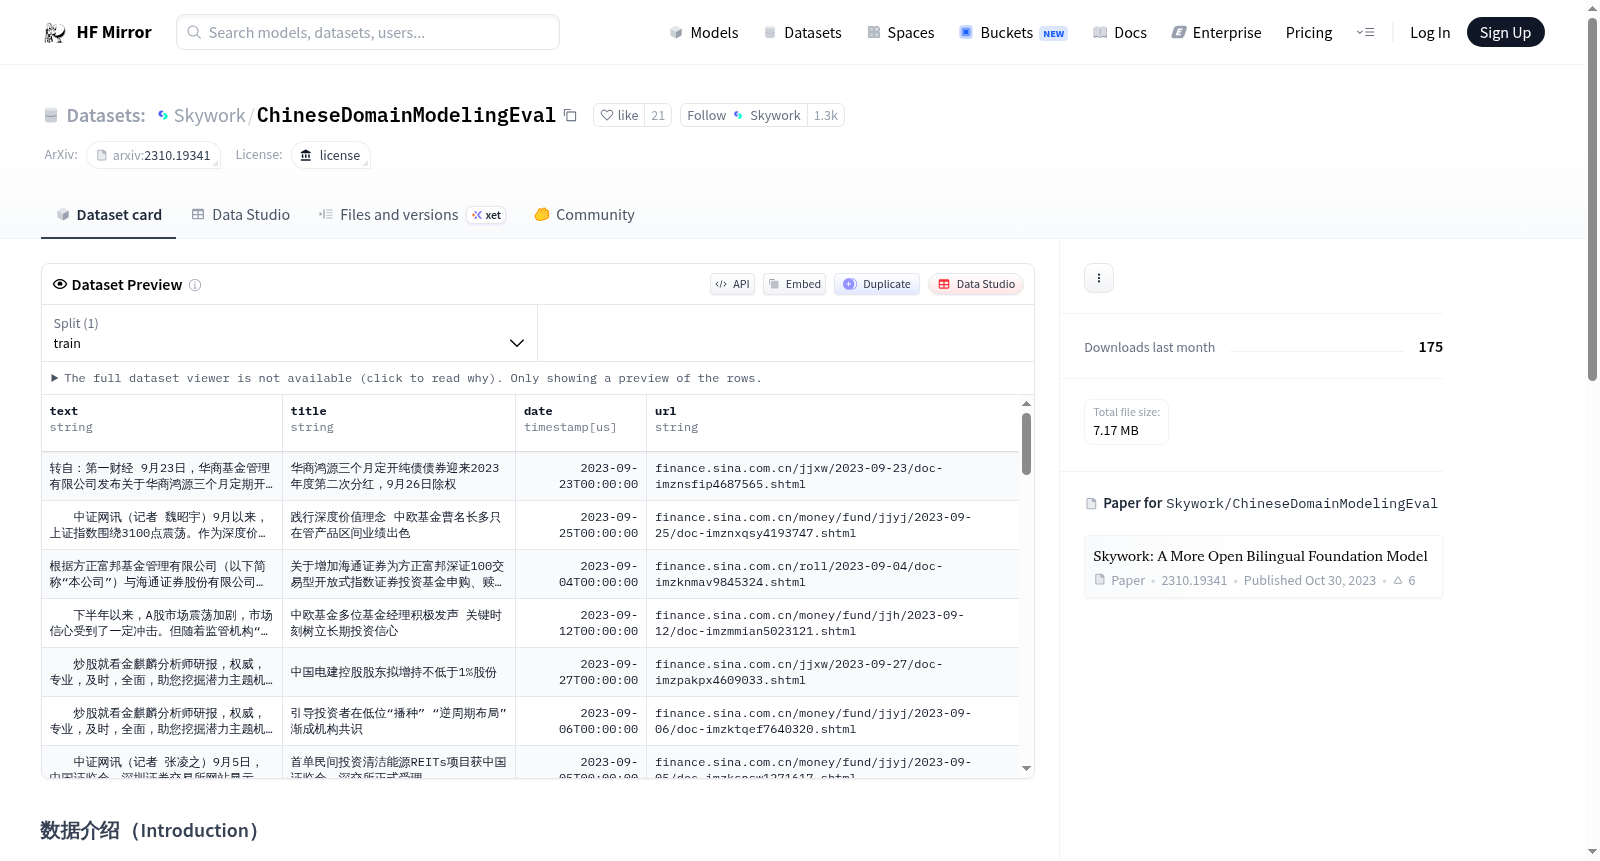The image size is (1600, 861).
Task: Go to Pricing page
Action: 1309,33
